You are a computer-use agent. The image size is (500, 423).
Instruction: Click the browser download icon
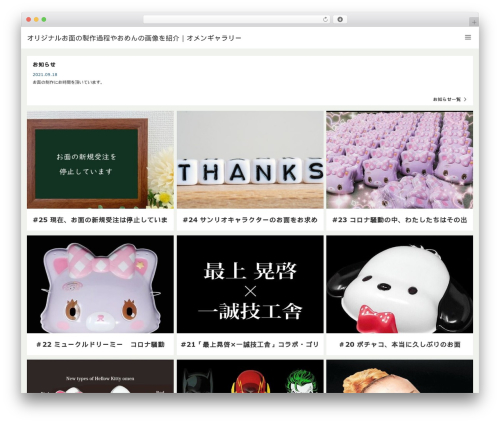[x=340, y=20]
